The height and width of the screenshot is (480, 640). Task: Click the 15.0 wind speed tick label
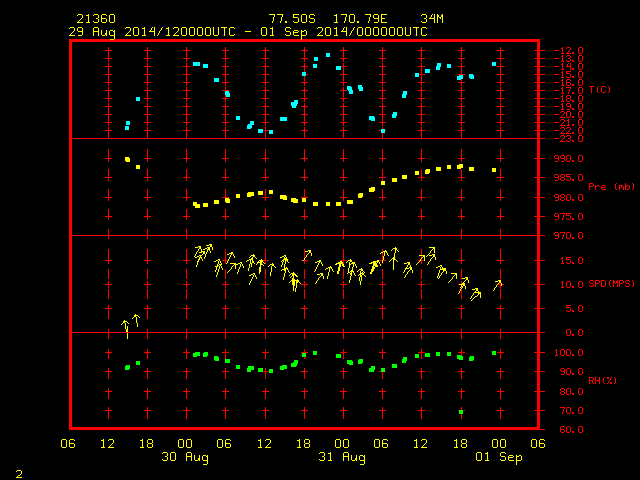pyautogui.click(x=571, y=260)
